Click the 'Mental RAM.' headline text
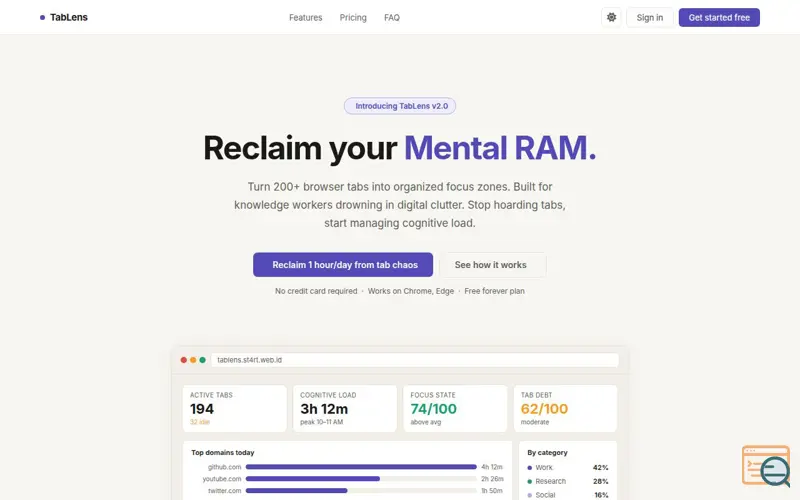 click(500, 148)
